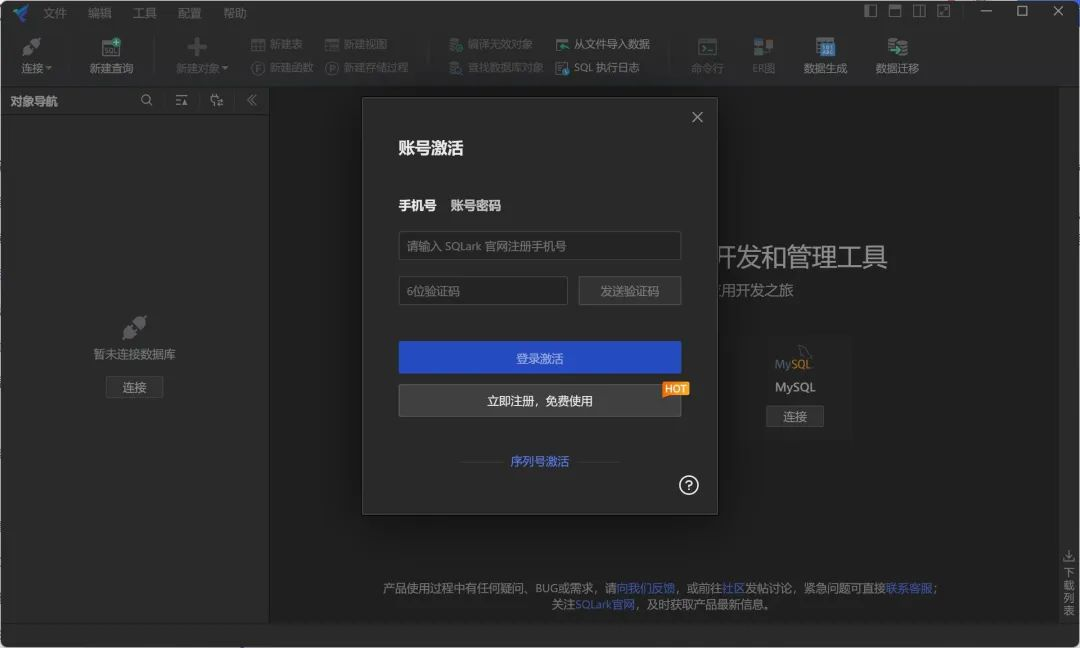Switch to the 账号密码 tab

(x=475, y=205)
